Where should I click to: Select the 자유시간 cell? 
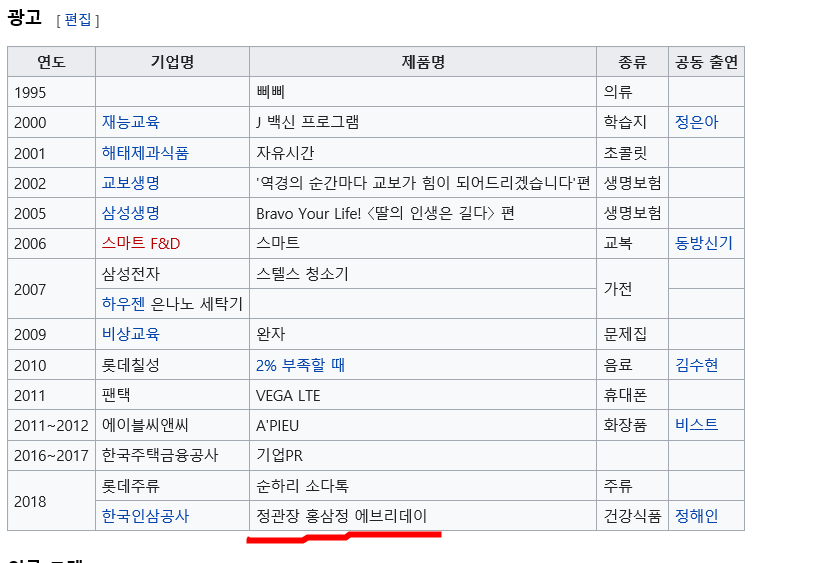[423, 153]
